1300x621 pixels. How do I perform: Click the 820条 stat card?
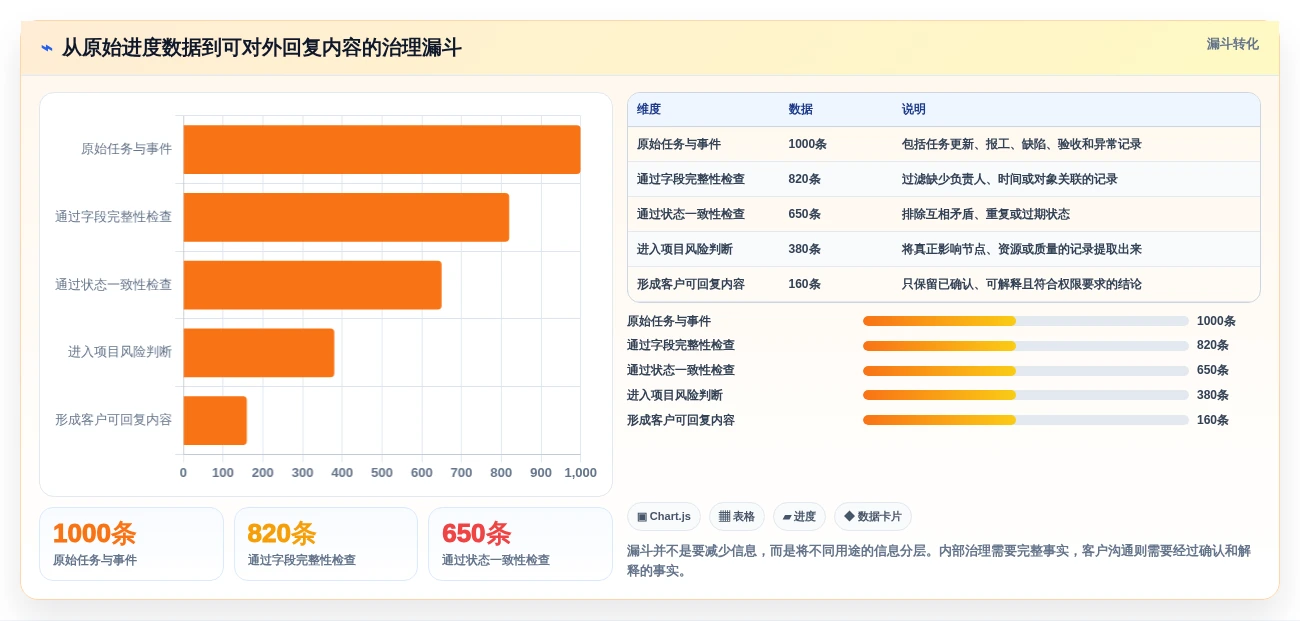(326, 544)
